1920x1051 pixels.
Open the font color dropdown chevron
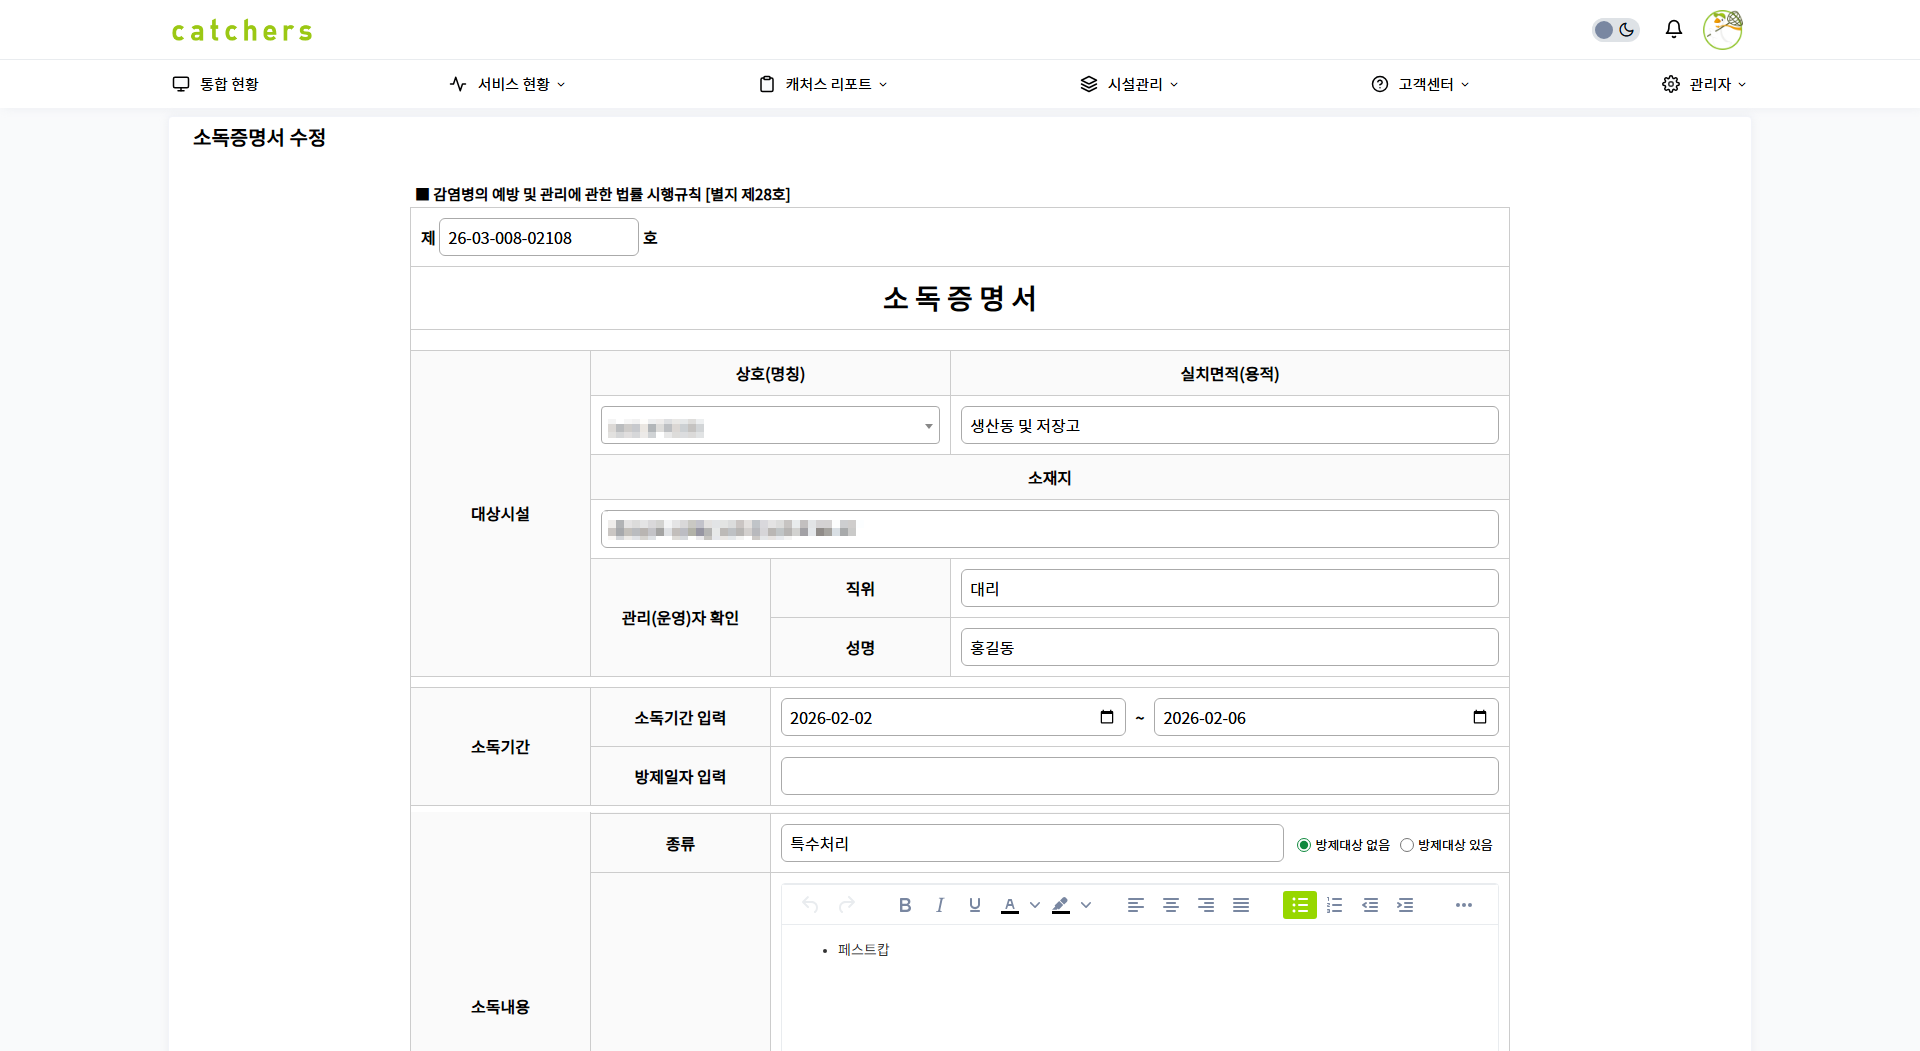tap(1035, 905)
